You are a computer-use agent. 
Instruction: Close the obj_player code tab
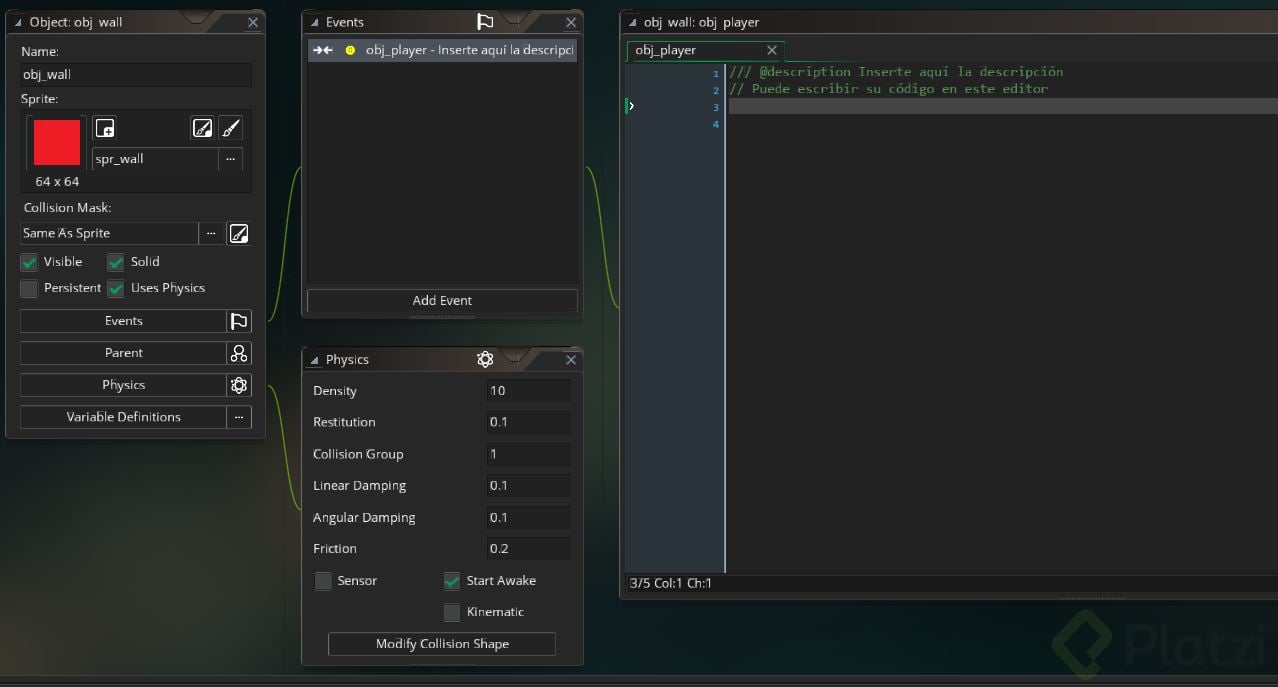tap(771, 50)
